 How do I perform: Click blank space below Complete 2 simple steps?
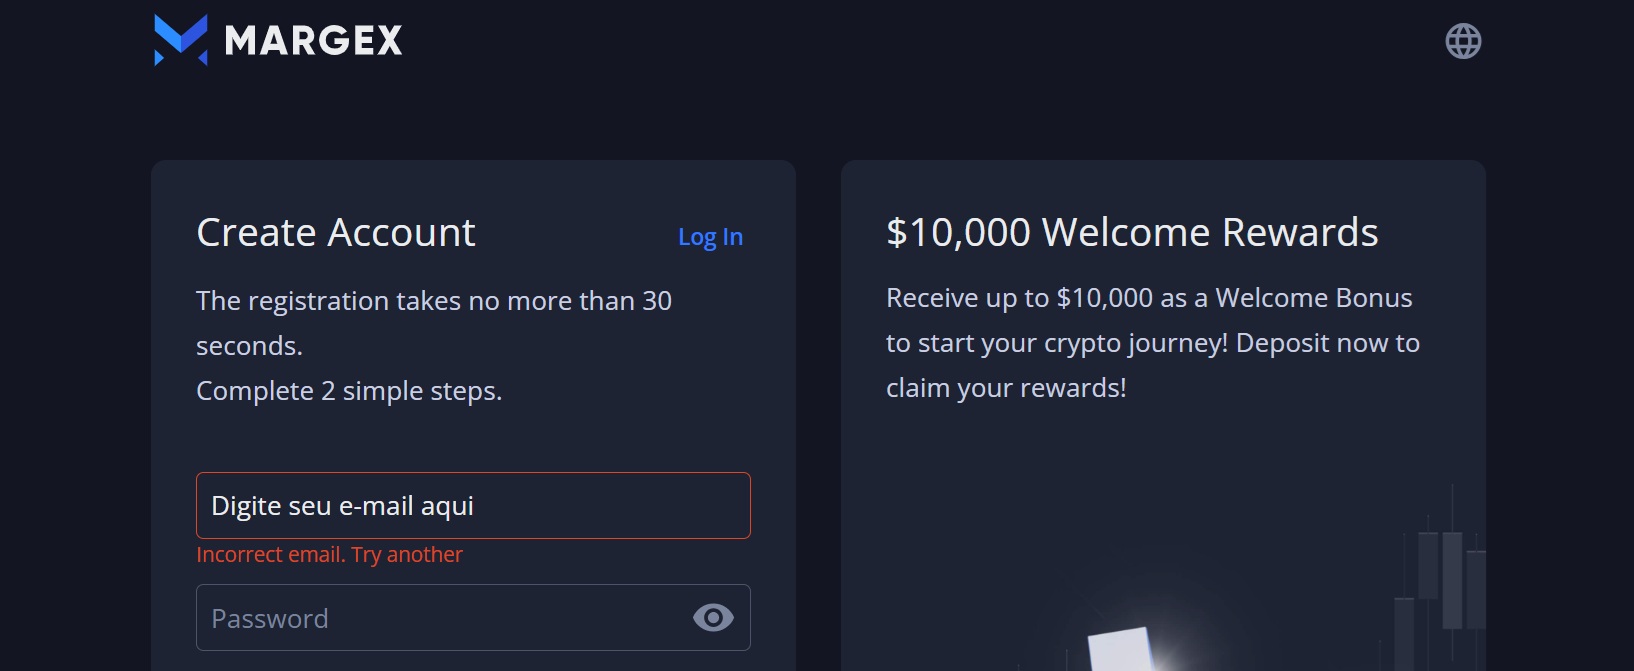pyautogui.click(x=473, y=440)
